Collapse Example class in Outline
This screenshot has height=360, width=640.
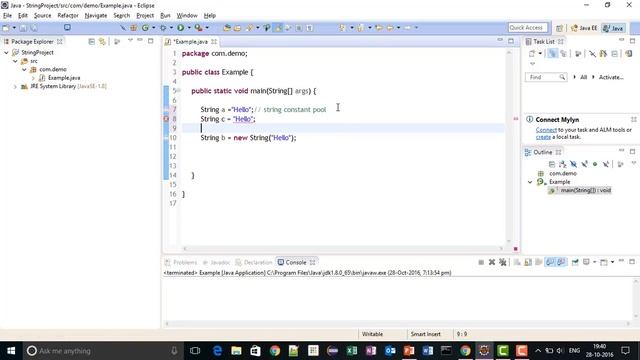pos(530,182)
